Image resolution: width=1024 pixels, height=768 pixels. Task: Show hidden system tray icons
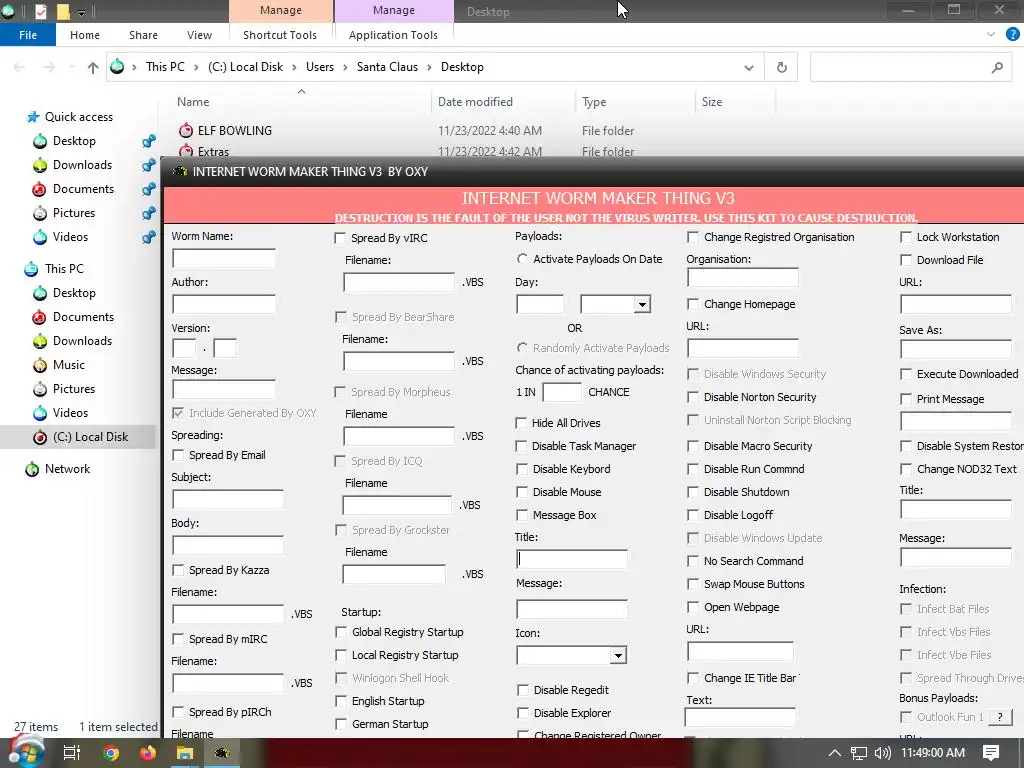[834, 753]
